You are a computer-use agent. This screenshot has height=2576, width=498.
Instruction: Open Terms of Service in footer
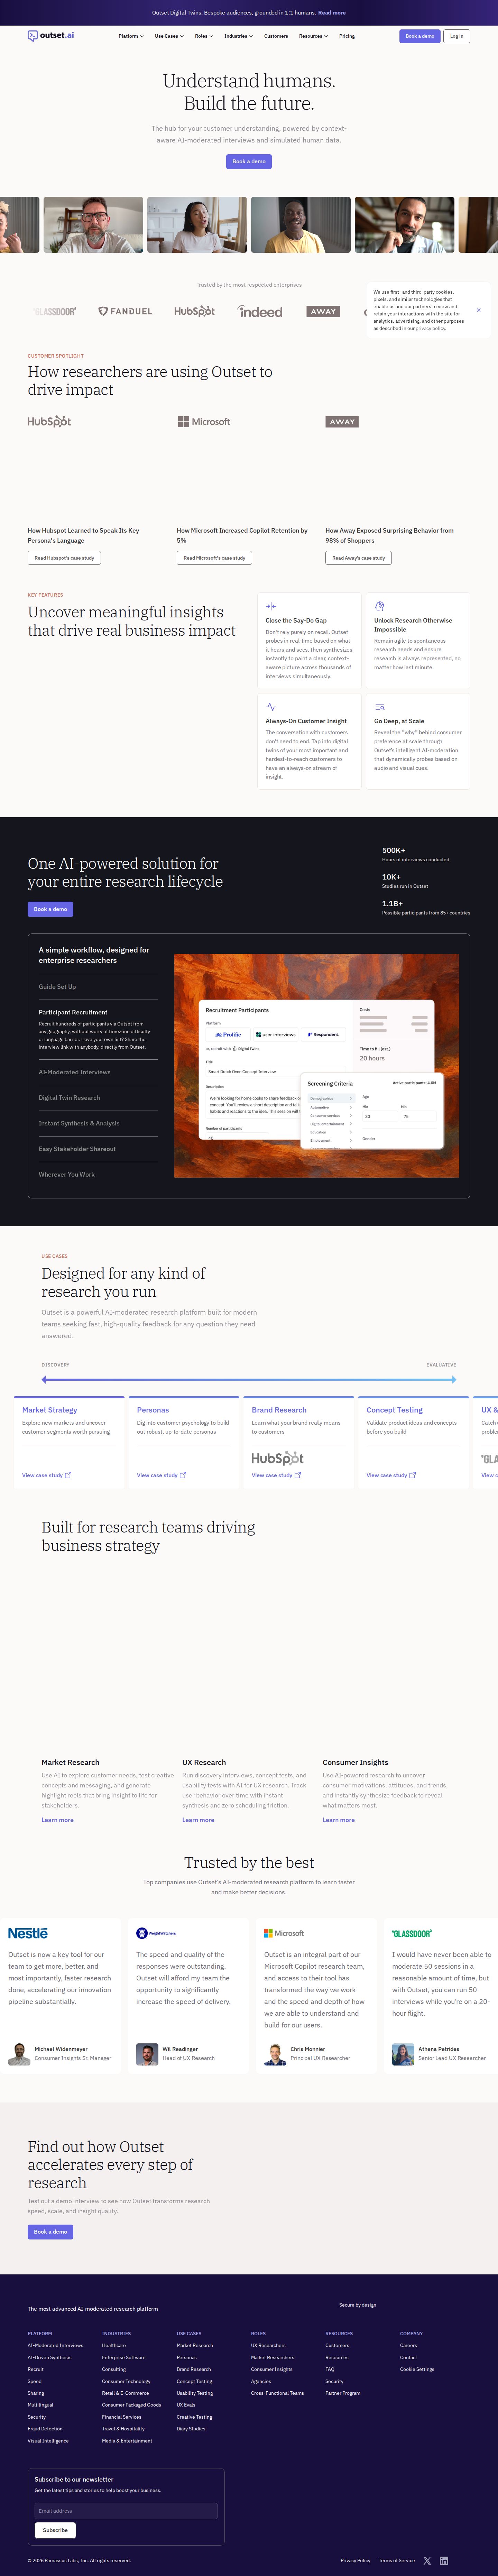click(397, 2560)
